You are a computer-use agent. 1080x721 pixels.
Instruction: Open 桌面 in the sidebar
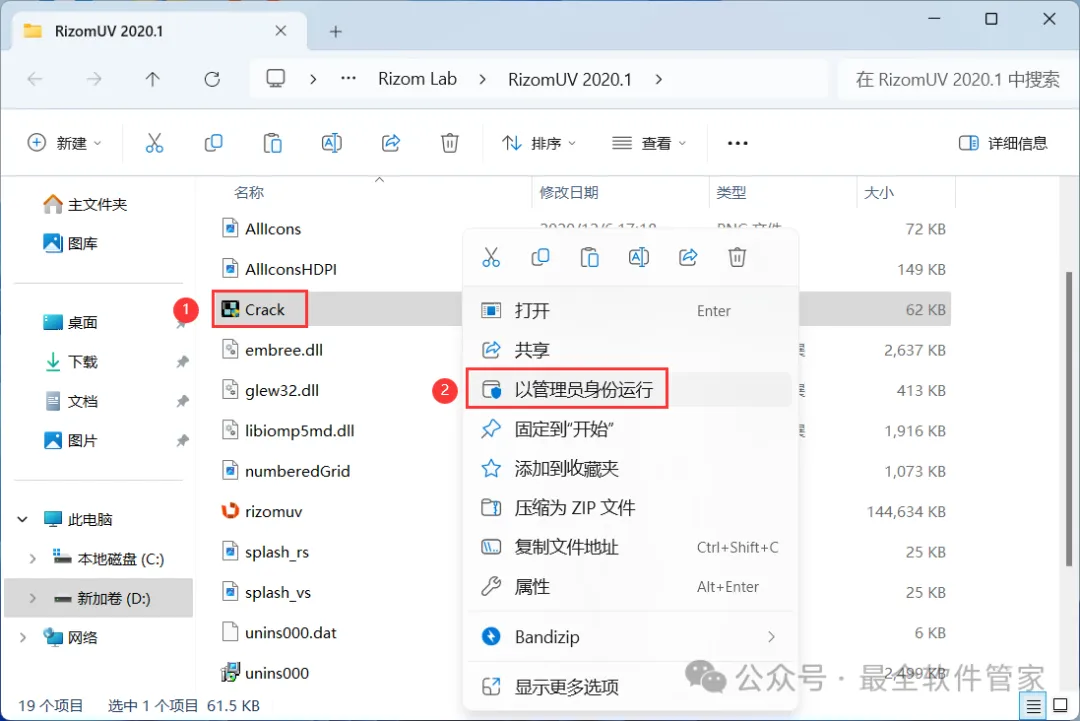(x=71, y=322)
